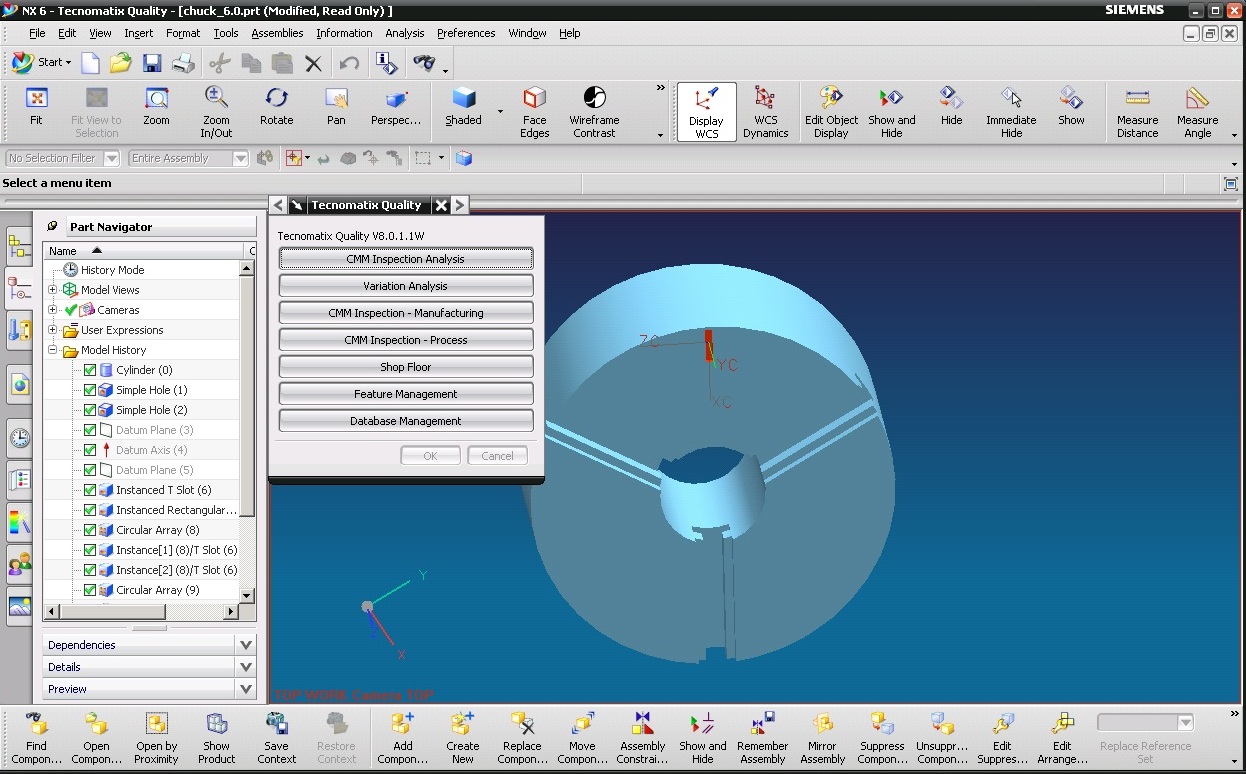Open WCS Dynamics tool
Screen dimensions: 1246x774
(x=766, y=112)
